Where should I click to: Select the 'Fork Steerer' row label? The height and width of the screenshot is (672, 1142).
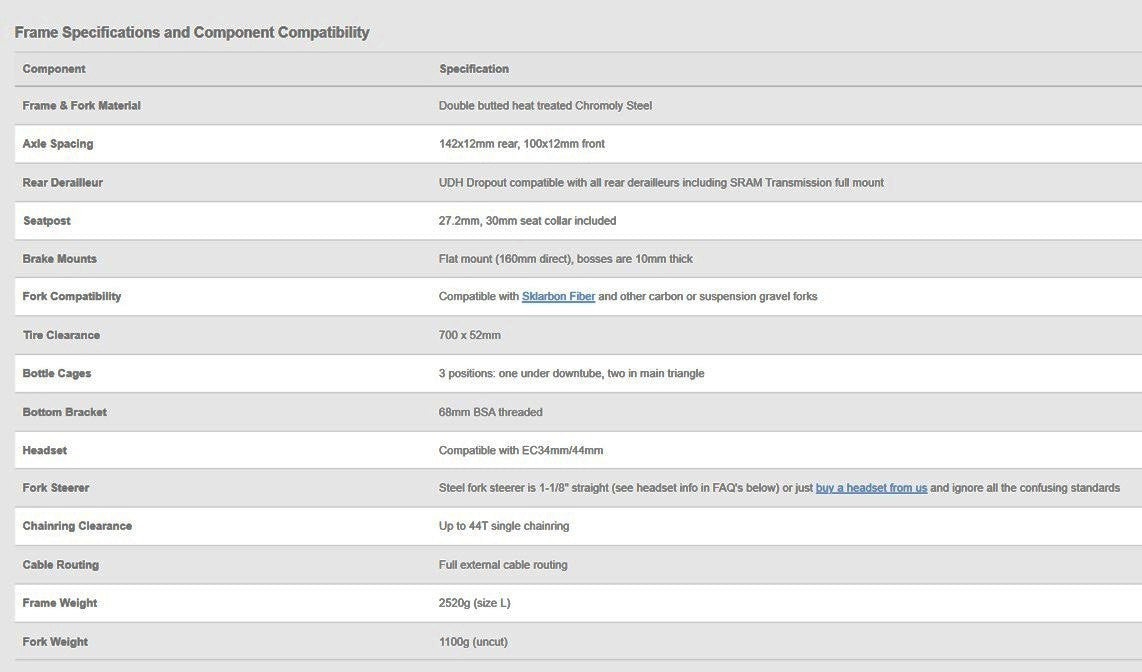(56, 488)
